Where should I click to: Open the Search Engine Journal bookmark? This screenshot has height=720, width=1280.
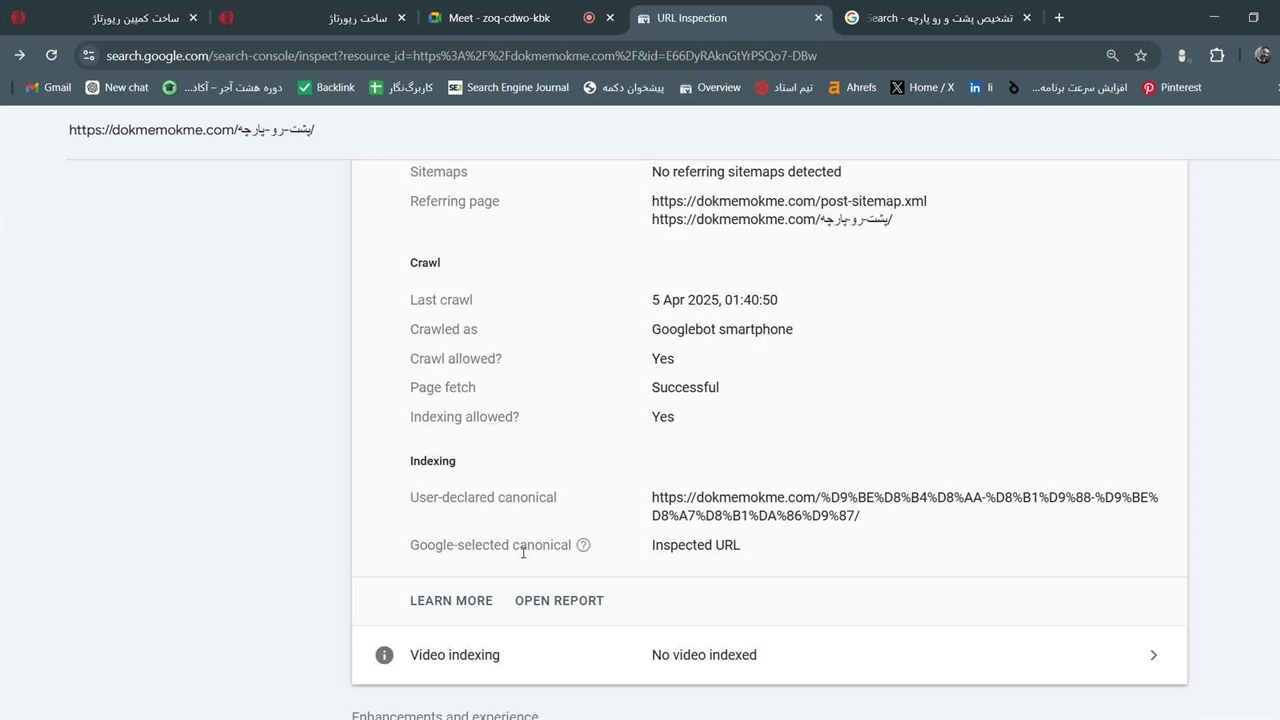[508, 88]
